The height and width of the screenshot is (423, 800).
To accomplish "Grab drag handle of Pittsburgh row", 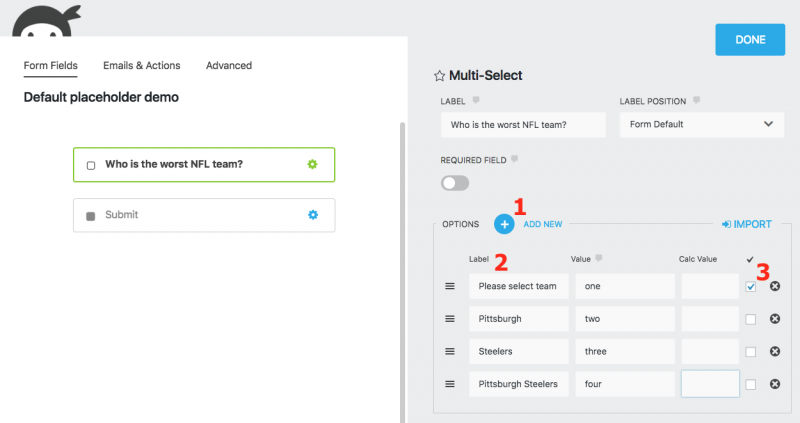I will pos(449,319).
